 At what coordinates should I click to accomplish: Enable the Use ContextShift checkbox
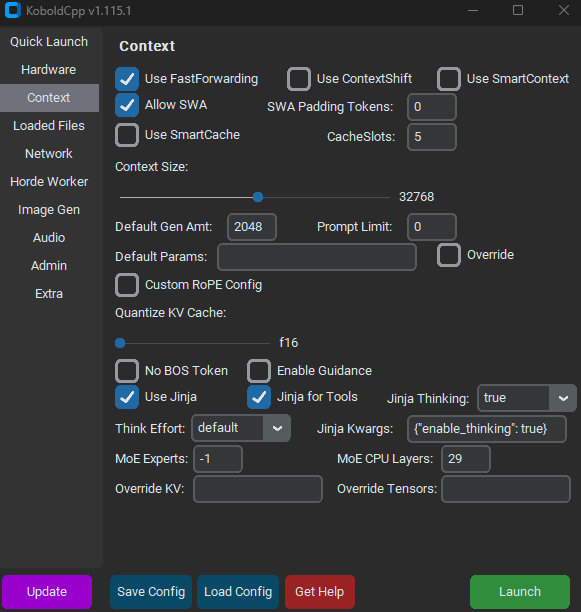click(x=299, y=79)
